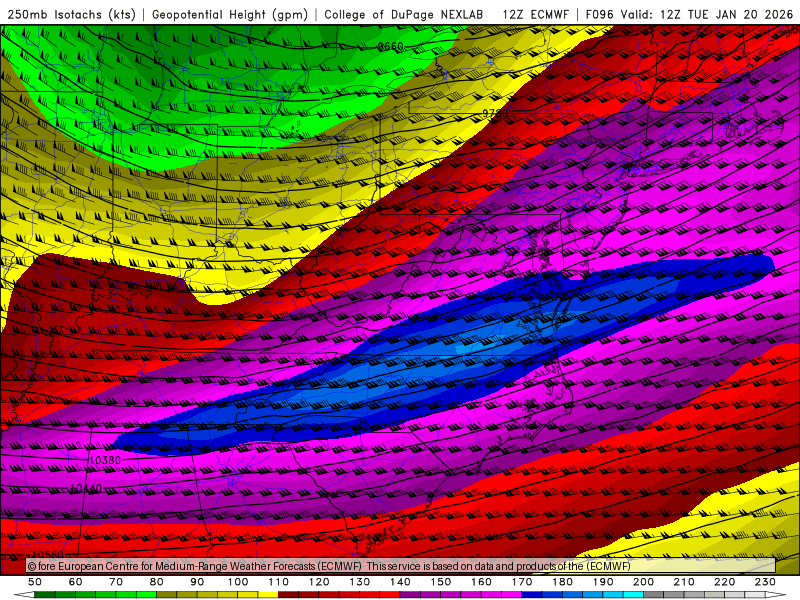Click the 110 kts legend value
Viewport: 800px width, 600px height.
click(279, 582)
